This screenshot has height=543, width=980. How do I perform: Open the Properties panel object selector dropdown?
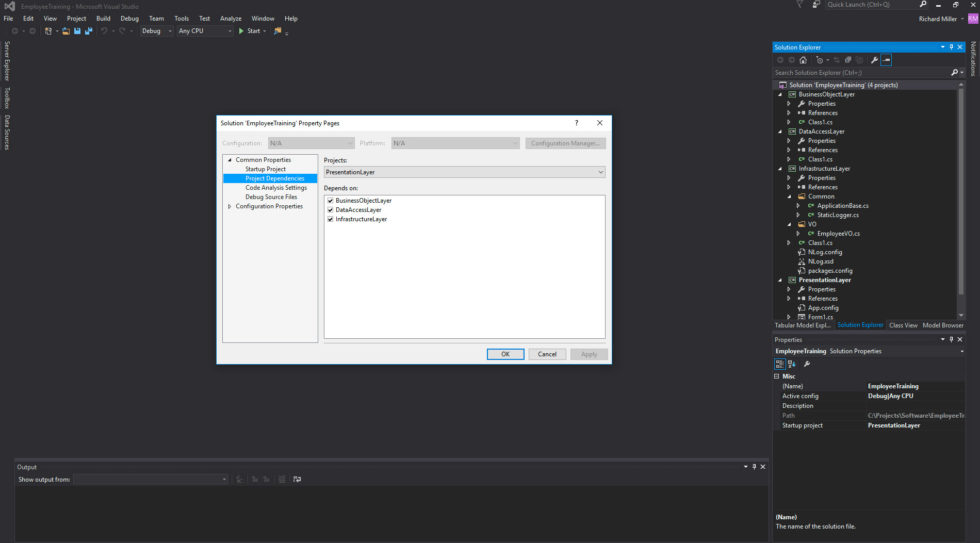962,351
